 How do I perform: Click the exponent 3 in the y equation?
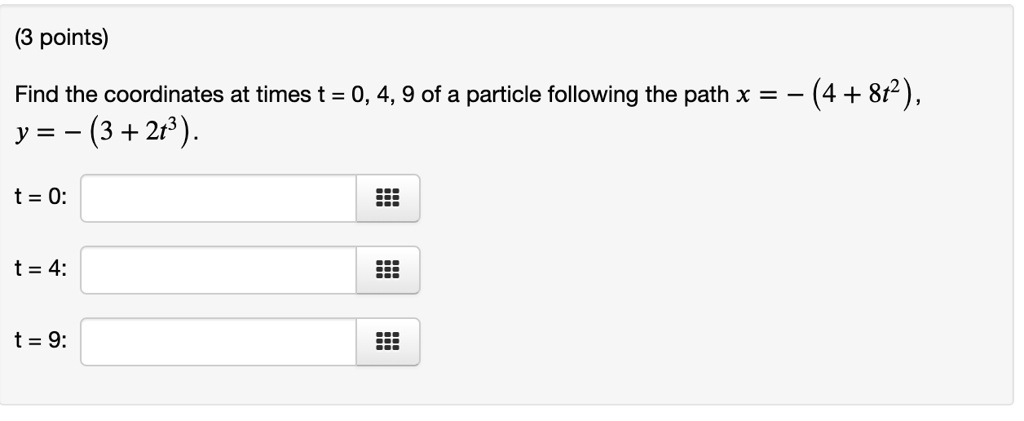coord(170,126)
